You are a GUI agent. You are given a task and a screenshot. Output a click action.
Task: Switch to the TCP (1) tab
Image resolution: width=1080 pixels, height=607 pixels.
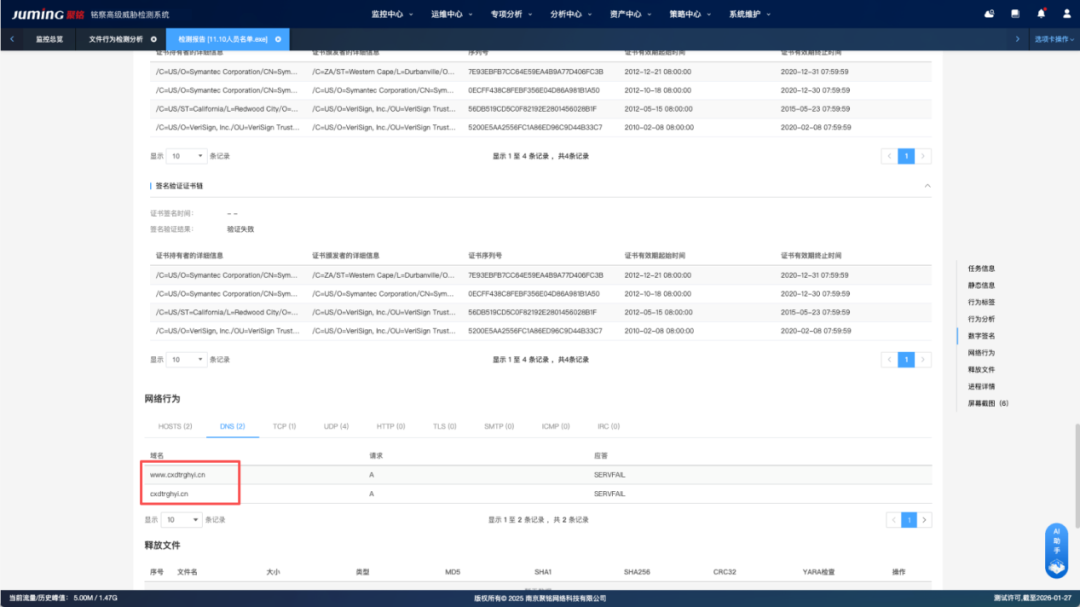(284, 426)
